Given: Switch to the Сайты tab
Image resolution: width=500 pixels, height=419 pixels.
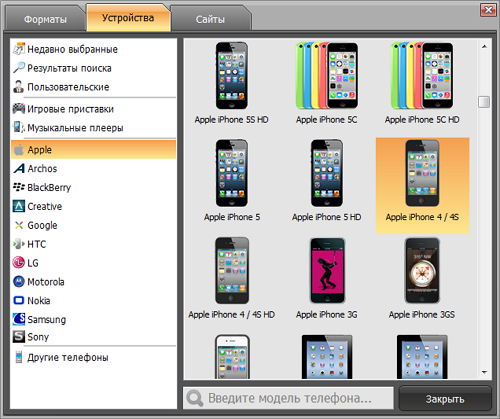Looking at the screenshot, I should pyautogui.click(x=210, y=19).
